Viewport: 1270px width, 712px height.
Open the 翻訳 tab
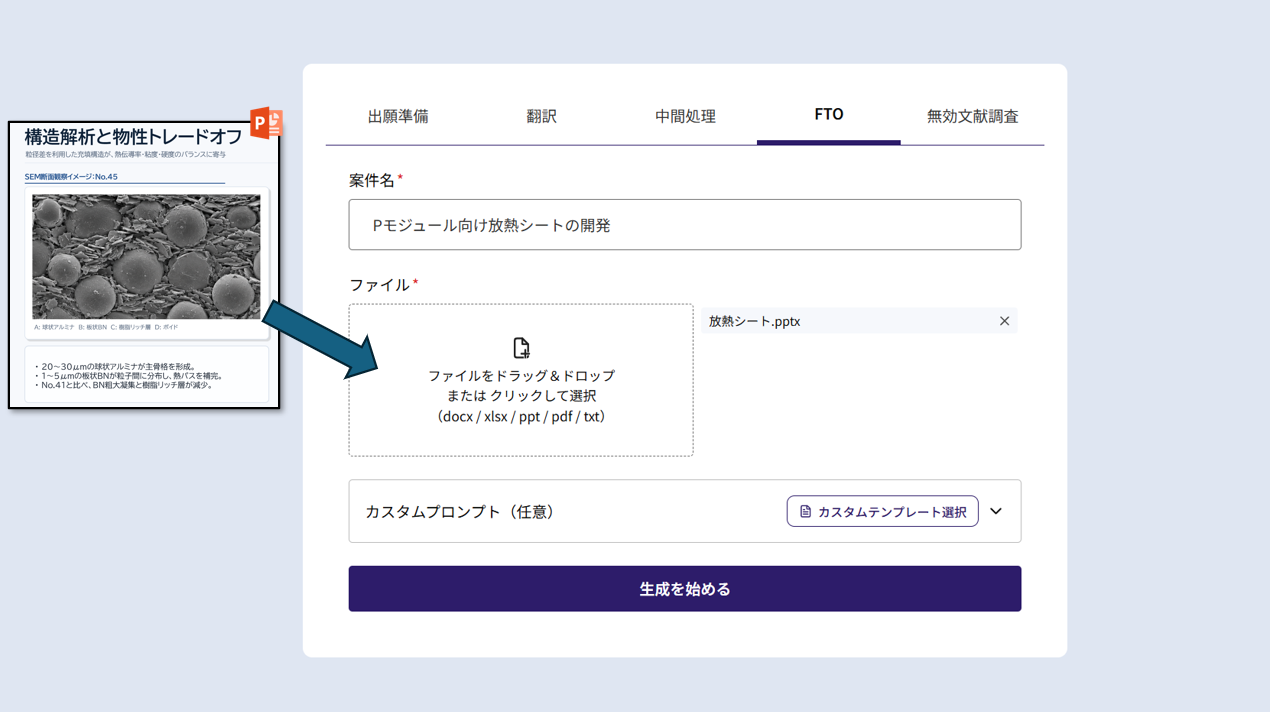541,116
